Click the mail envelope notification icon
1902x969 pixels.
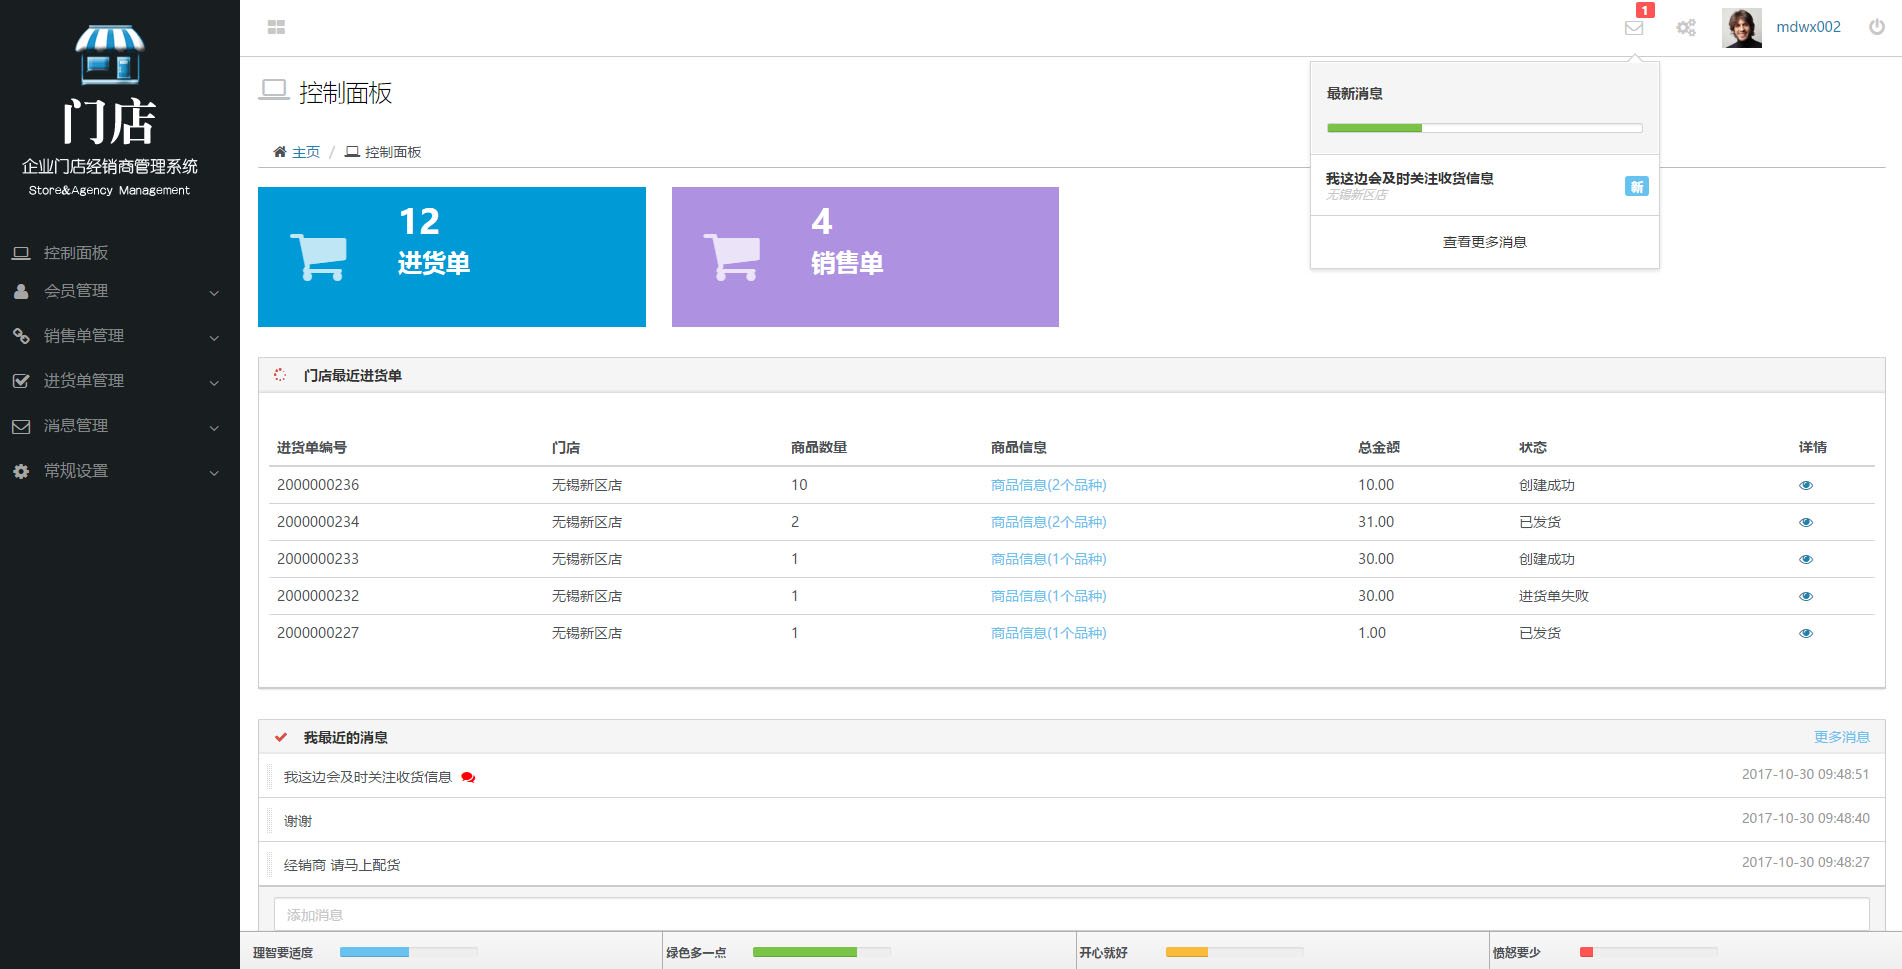(1634, 27)
